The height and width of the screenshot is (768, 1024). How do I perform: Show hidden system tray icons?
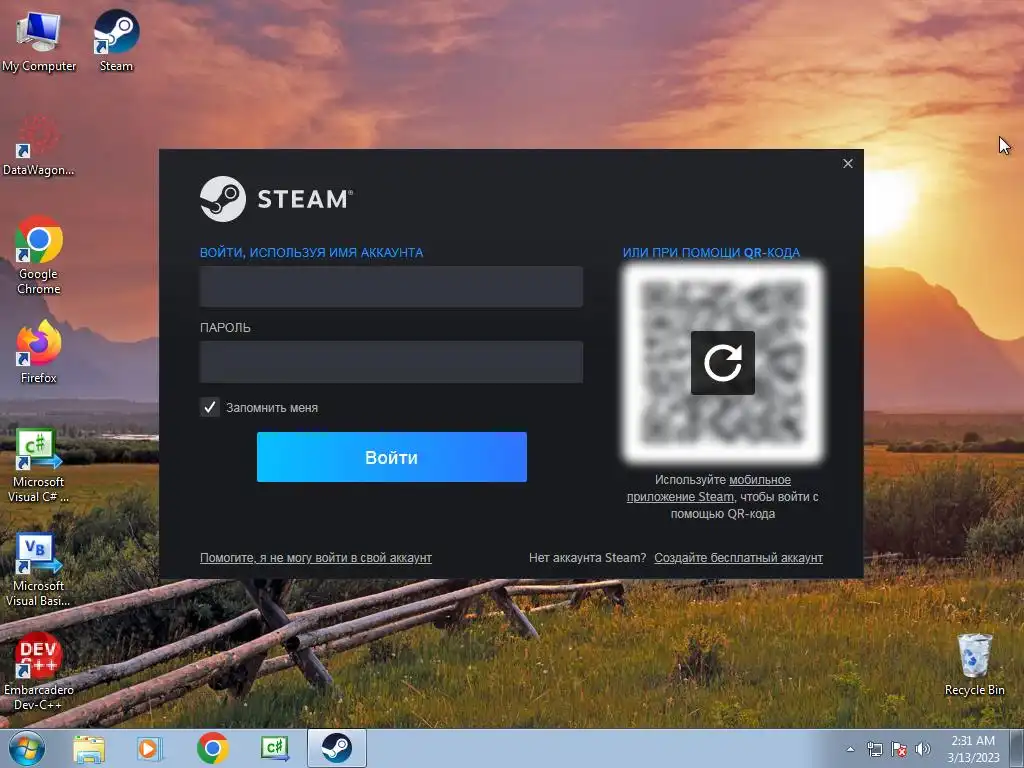pyautogui.click(x=850, y=749)
